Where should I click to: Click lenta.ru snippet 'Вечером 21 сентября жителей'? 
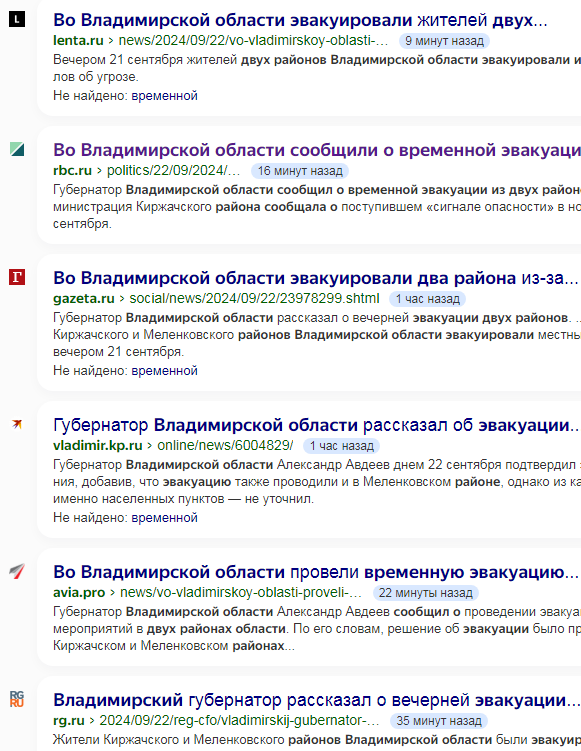145,60
